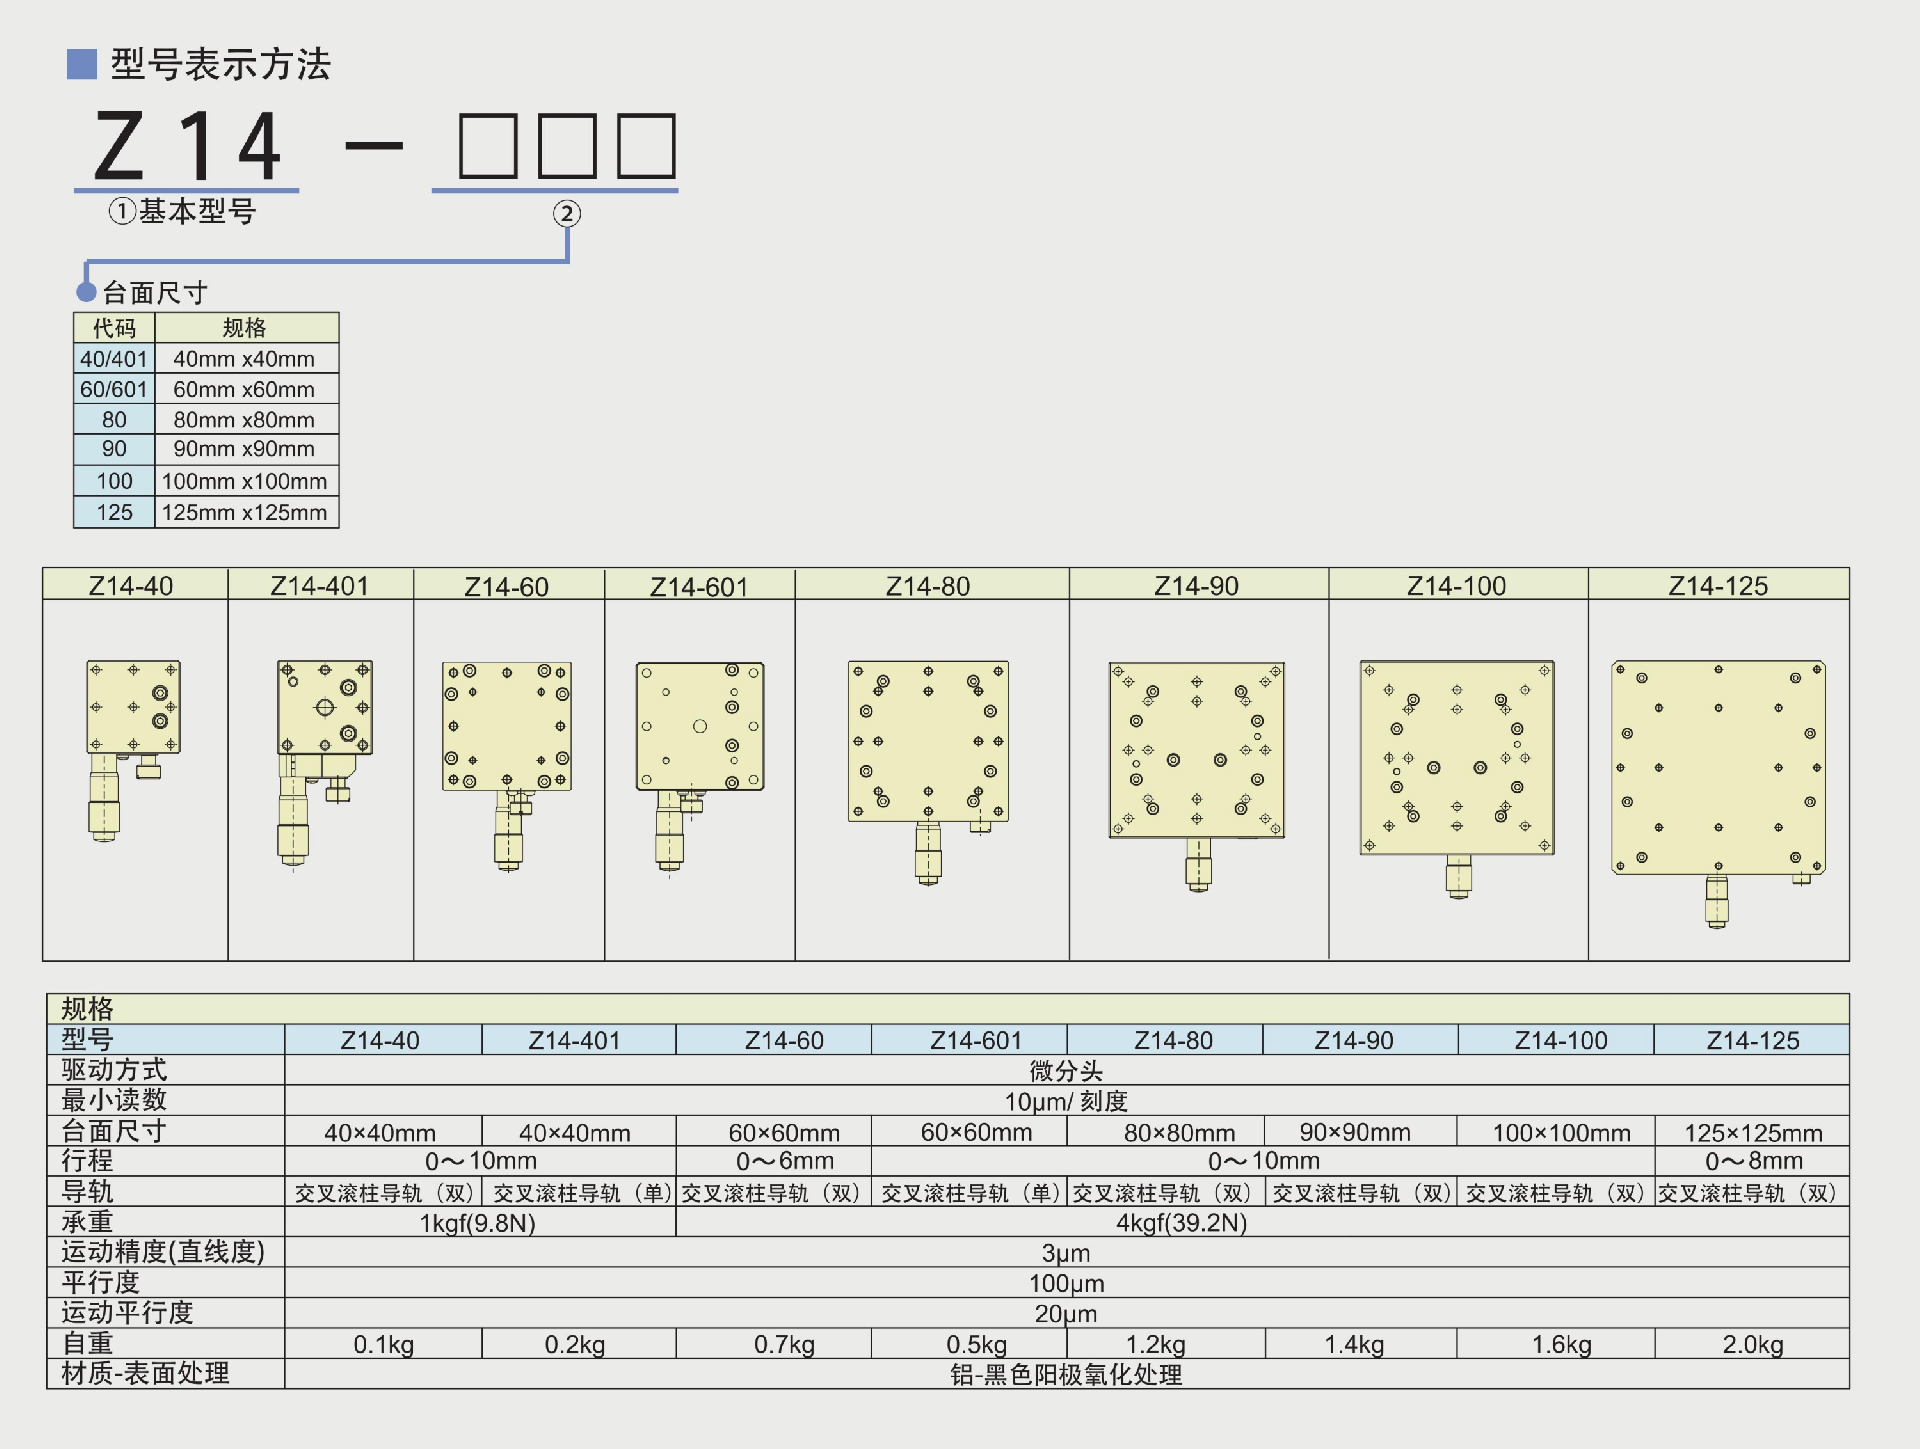This screenshot has width=1920, height=1449.
Task: Click the Z14-401 stage drawing
Action: (x=324, y=708)
